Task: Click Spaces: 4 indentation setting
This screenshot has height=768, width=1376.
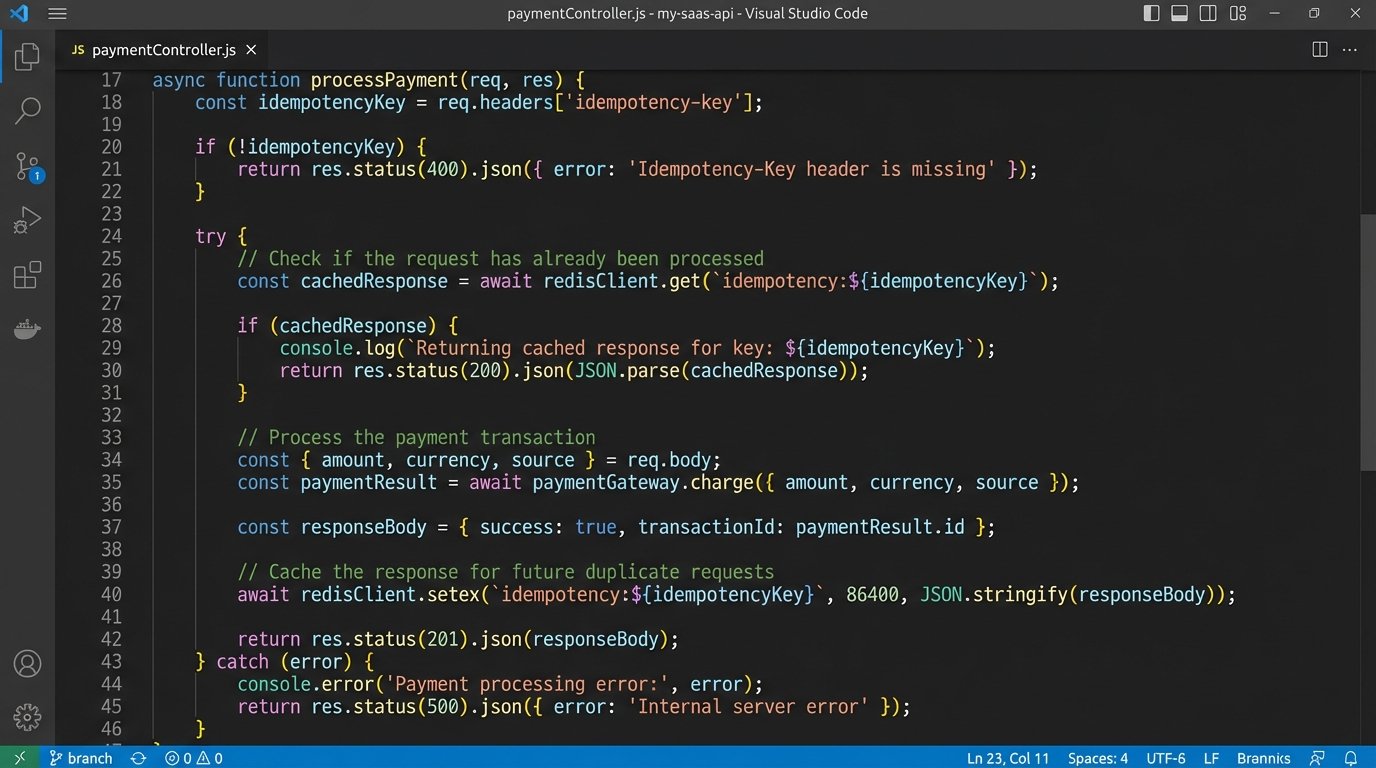Action: pyautogui.click(x=1097, y=758)
